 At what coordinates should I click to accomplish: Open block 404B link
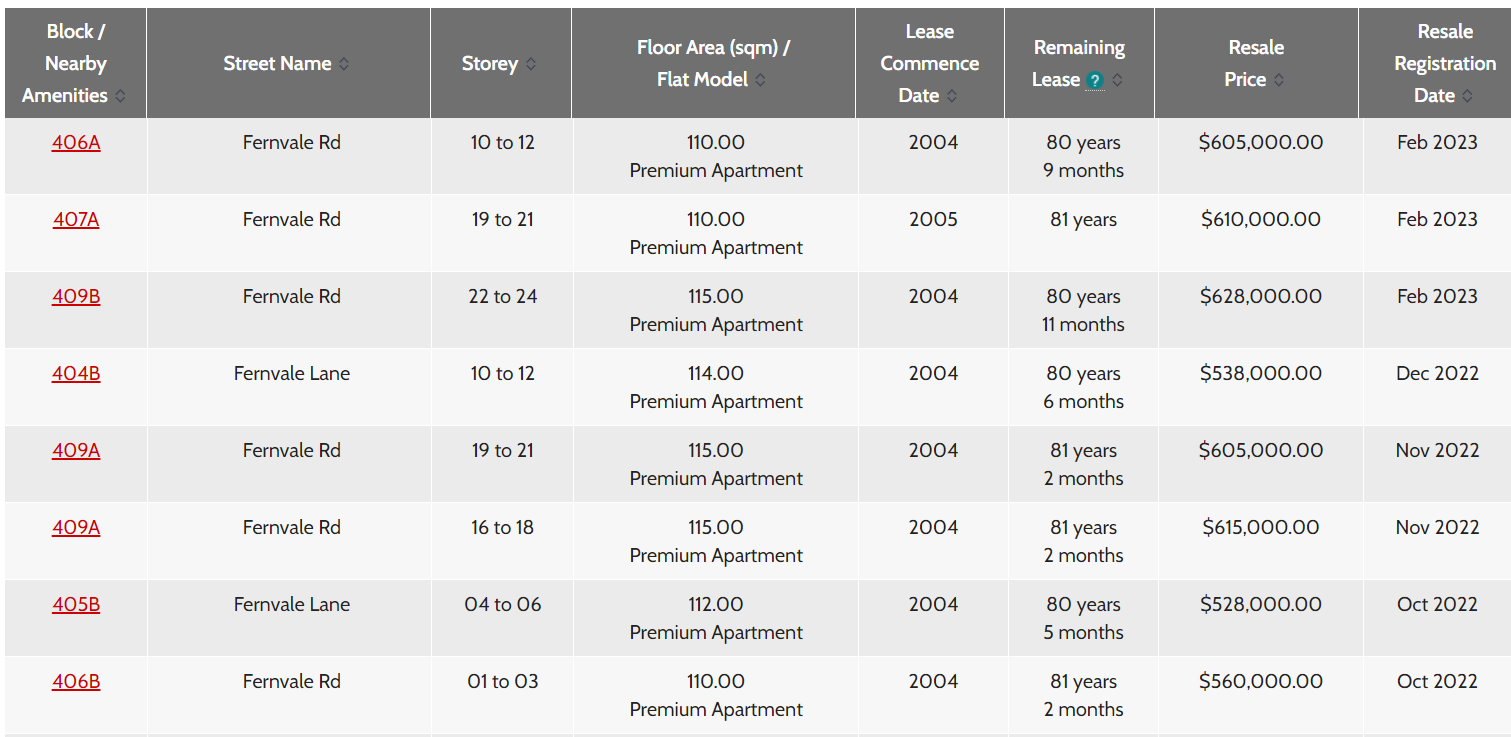[76, 373]
